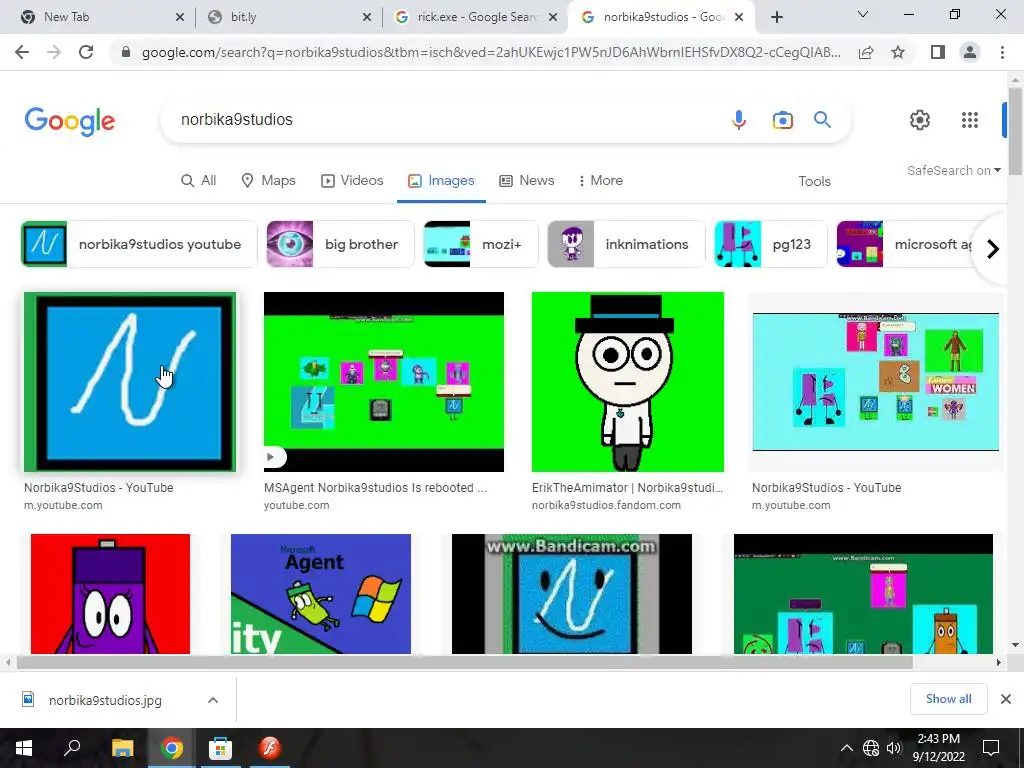Expand the SafeSearch on dropdown
Viewport: 1024px width, 768px height.
953,170
